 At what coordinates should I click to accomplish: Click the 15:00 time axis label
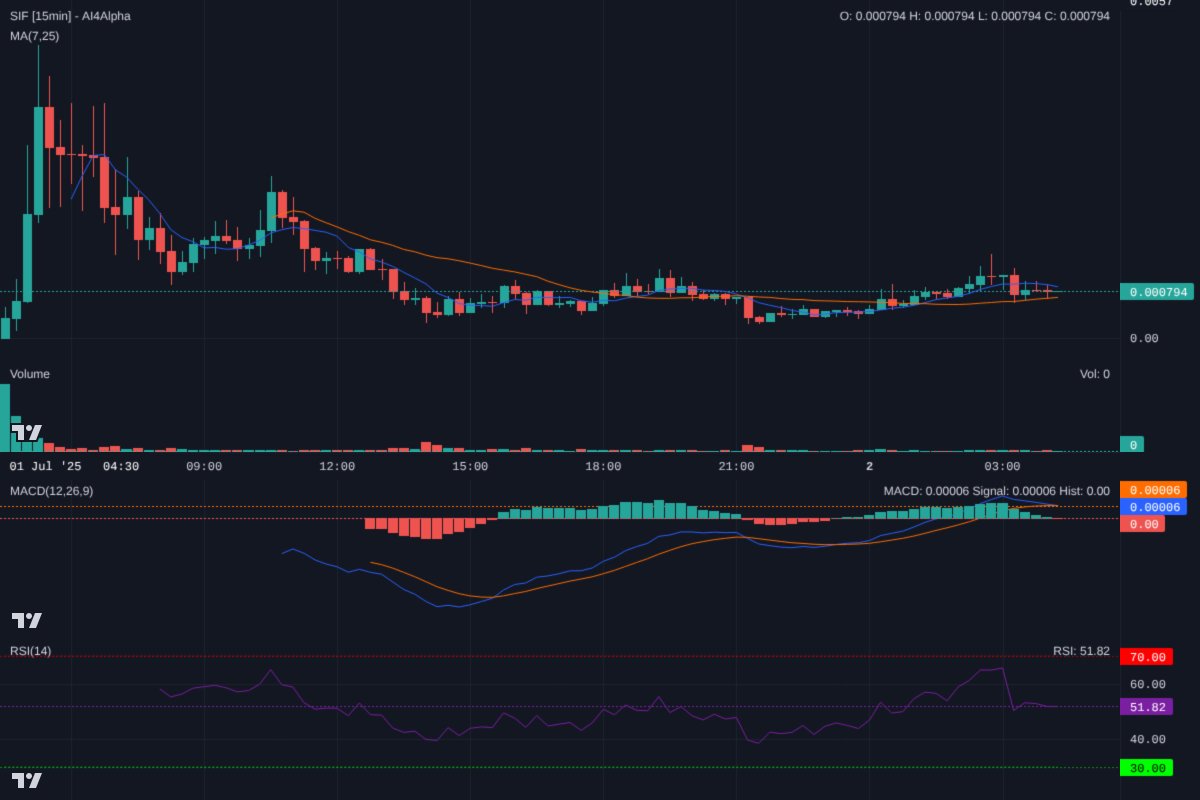[470, 466]
